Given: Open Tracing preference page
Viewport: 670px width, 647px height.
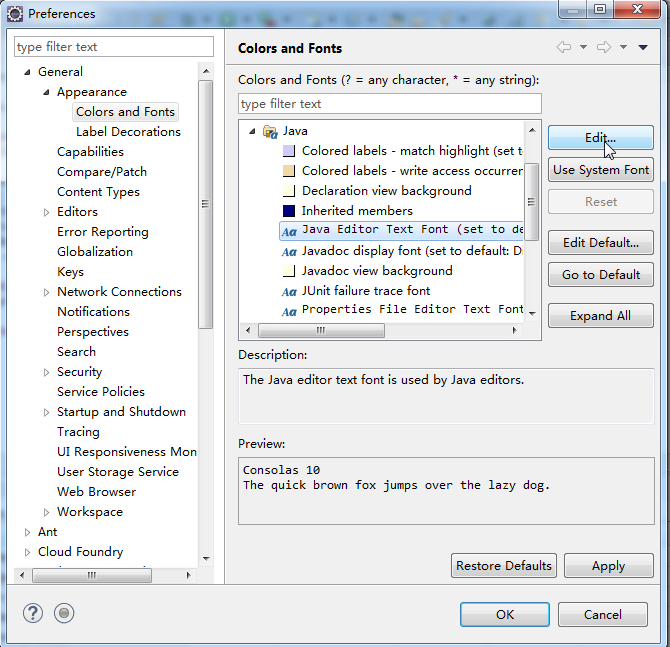Looking at the screenshot, I should [x=78, y=432].
